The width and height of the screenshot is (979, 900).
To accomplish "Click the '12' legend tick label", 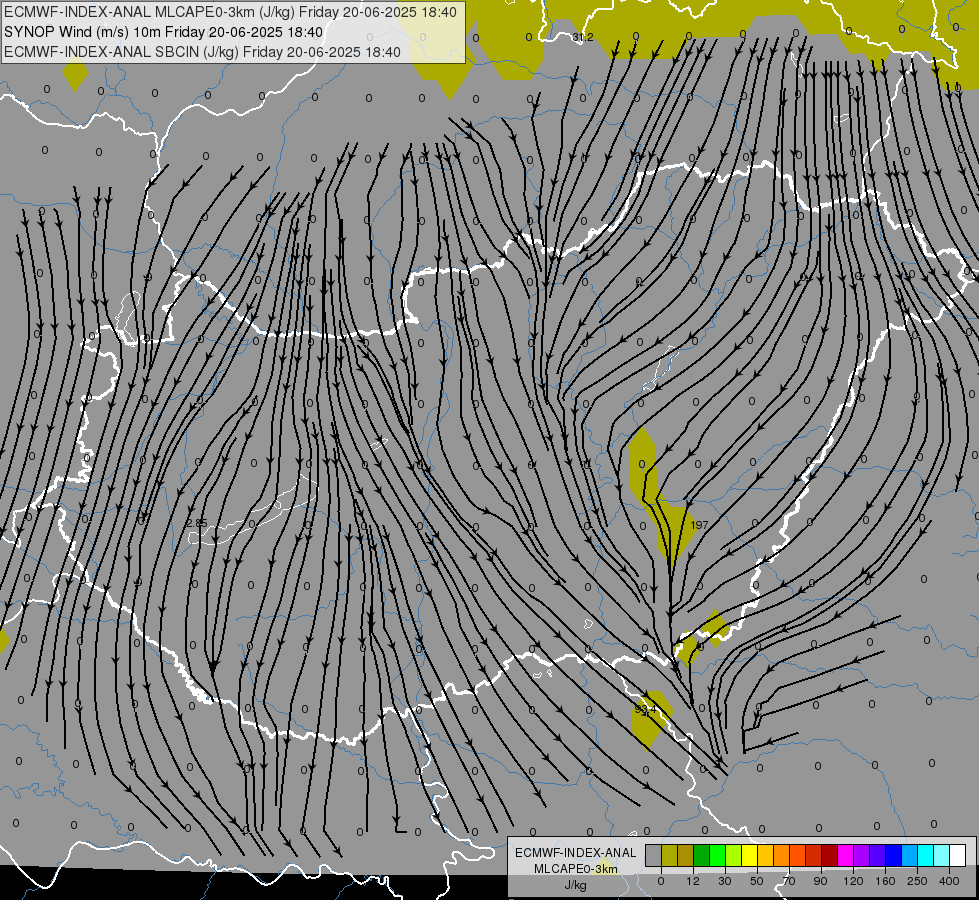I will [693, 881].
